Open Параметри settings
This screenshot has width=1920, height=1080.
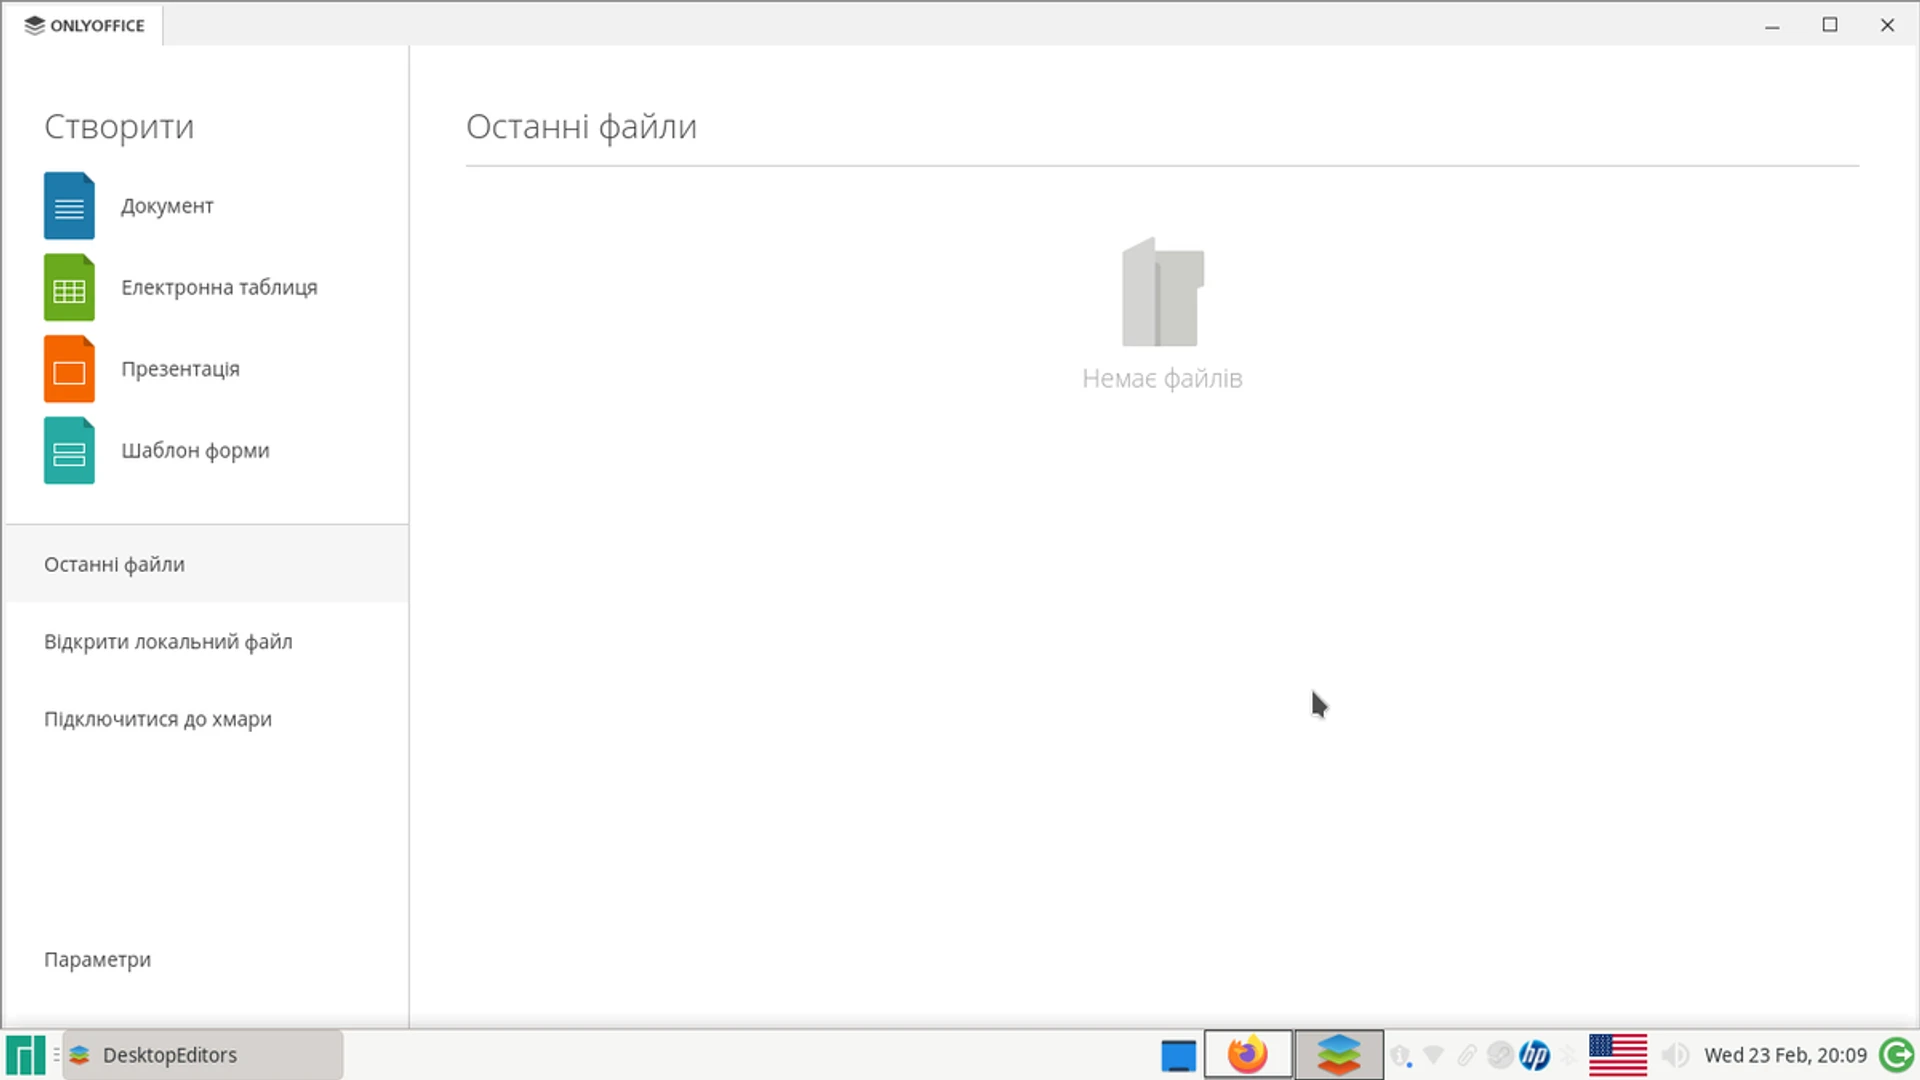coord(97,960)
